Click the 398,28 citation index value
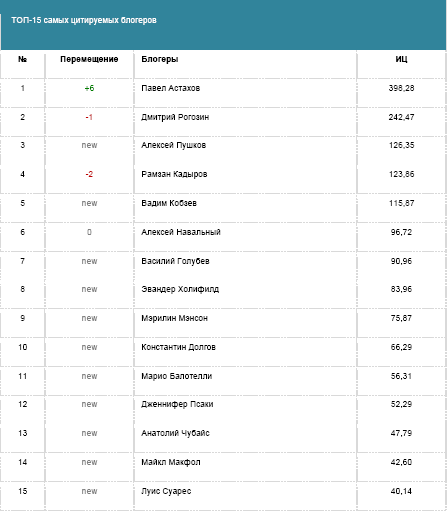The image size is (447, 511). click(x=401, y=88)
